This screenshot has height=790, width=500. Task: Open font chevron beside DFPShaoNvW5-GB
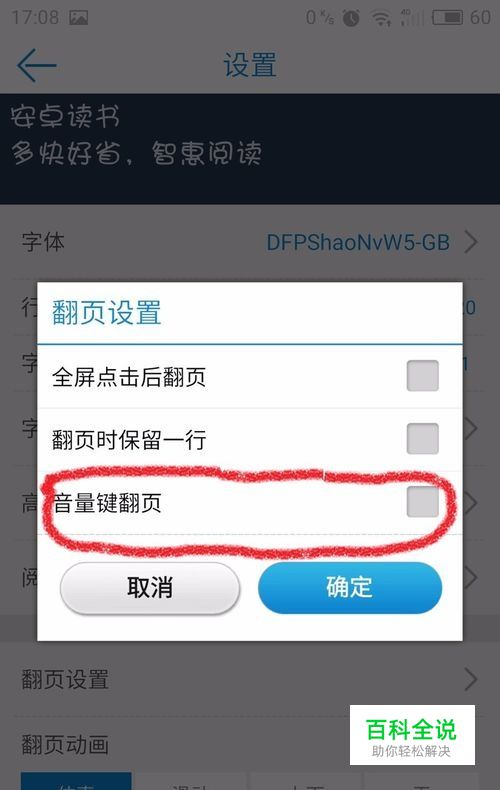(471, 242)
